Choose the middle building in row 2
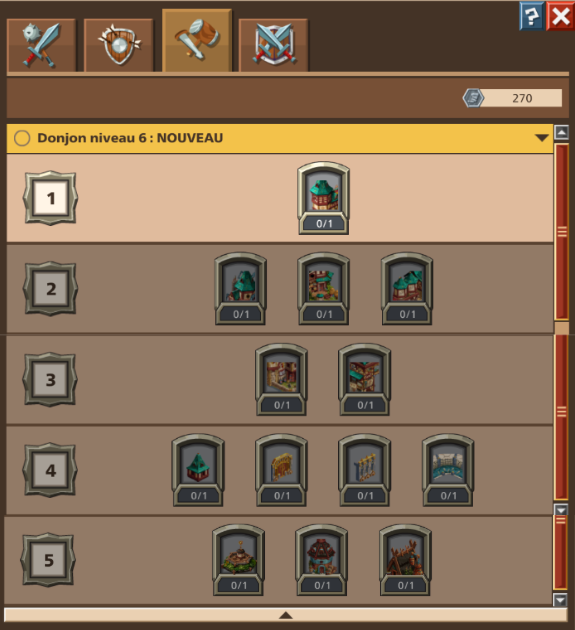Image resolution: width=575 pixels, height=630 pixels. click(323, 289)
